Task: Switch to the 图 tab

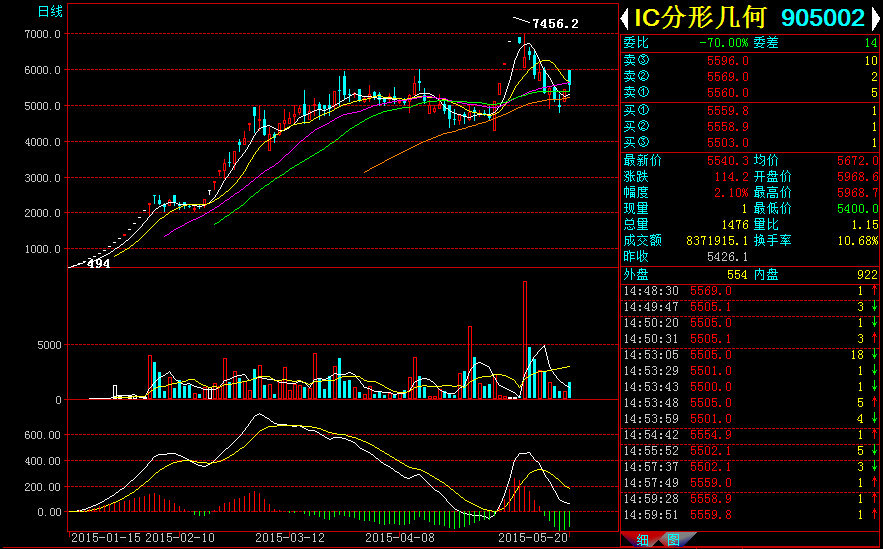Action: 674,541
